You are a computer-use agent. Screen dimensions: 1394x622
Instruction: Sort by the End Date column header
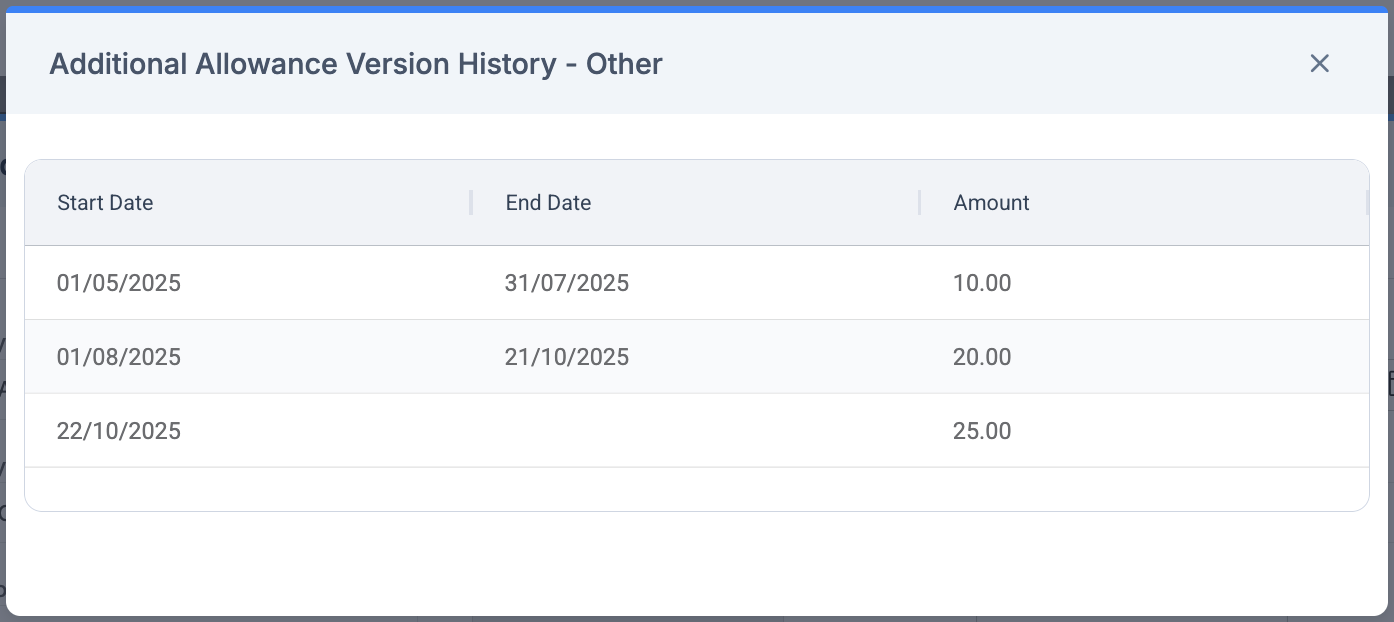pos(548,203)
